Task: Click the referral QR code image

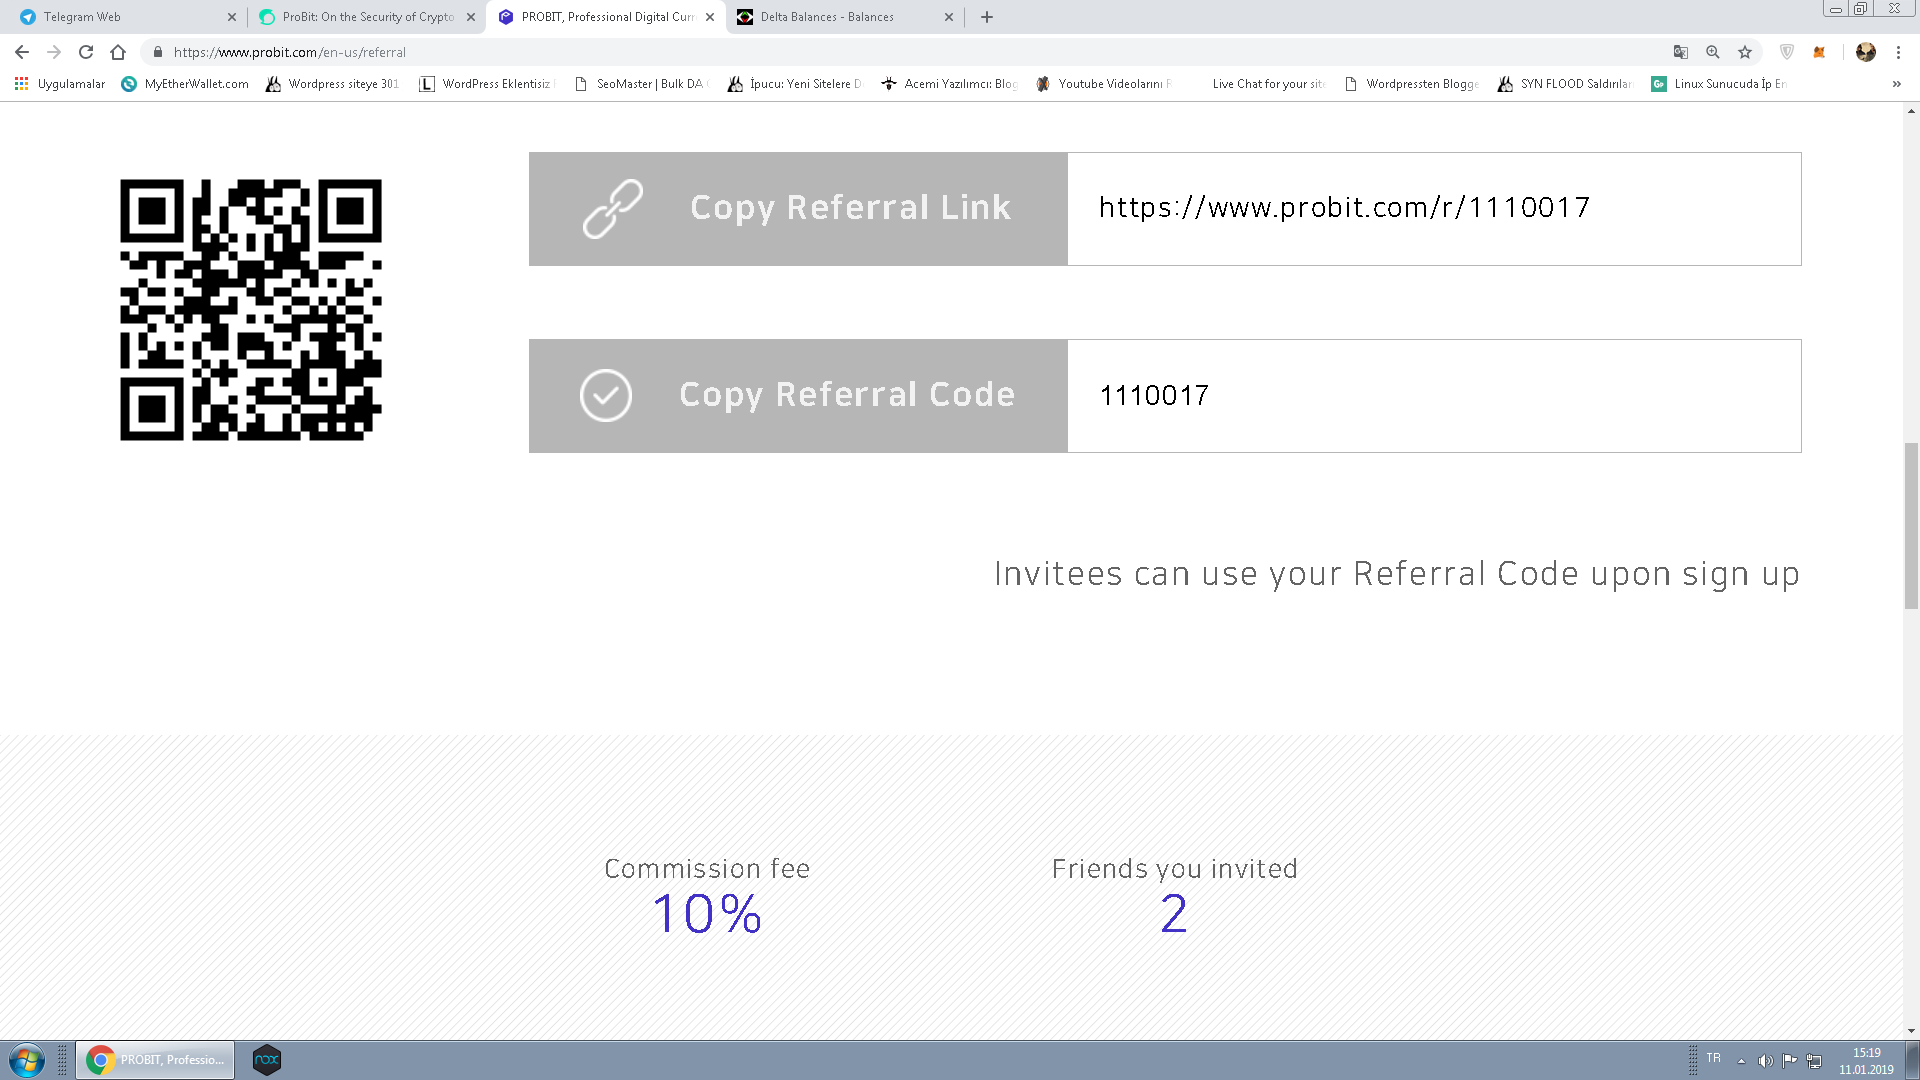Action: pos(251,310)
